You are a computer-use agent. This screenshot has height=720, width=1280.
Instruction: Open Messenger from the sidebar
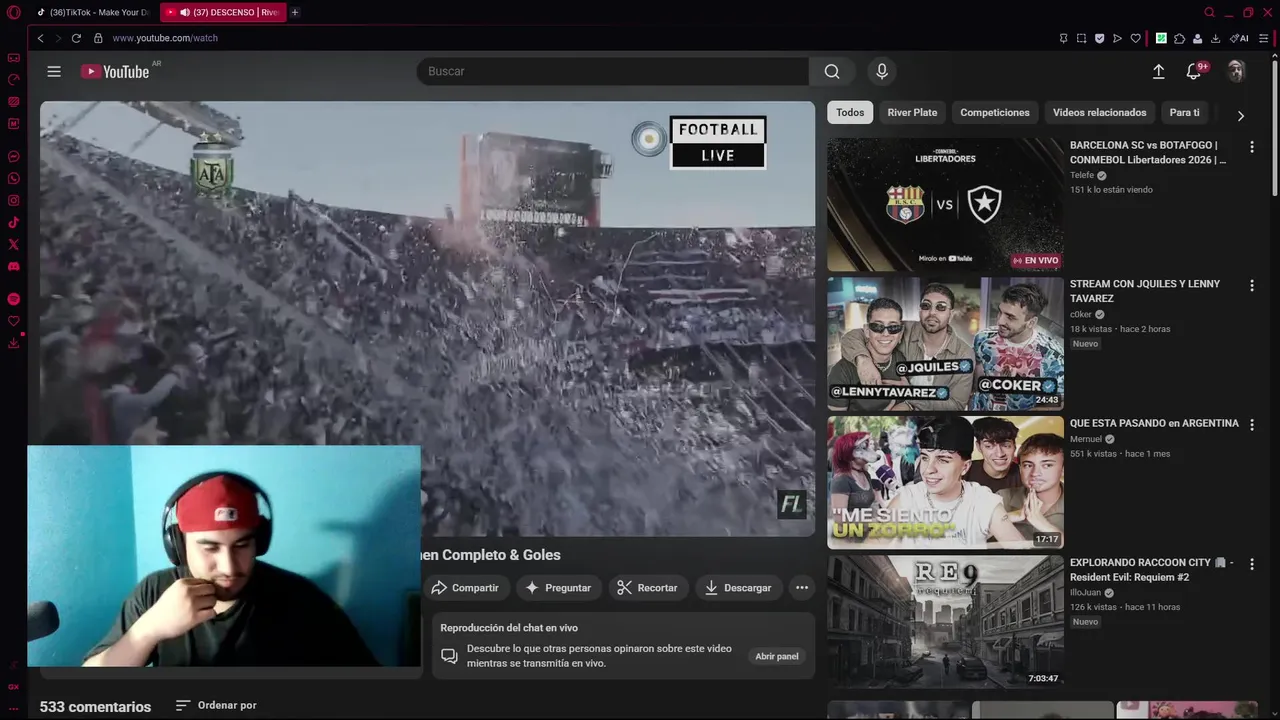tap(13, 157)
